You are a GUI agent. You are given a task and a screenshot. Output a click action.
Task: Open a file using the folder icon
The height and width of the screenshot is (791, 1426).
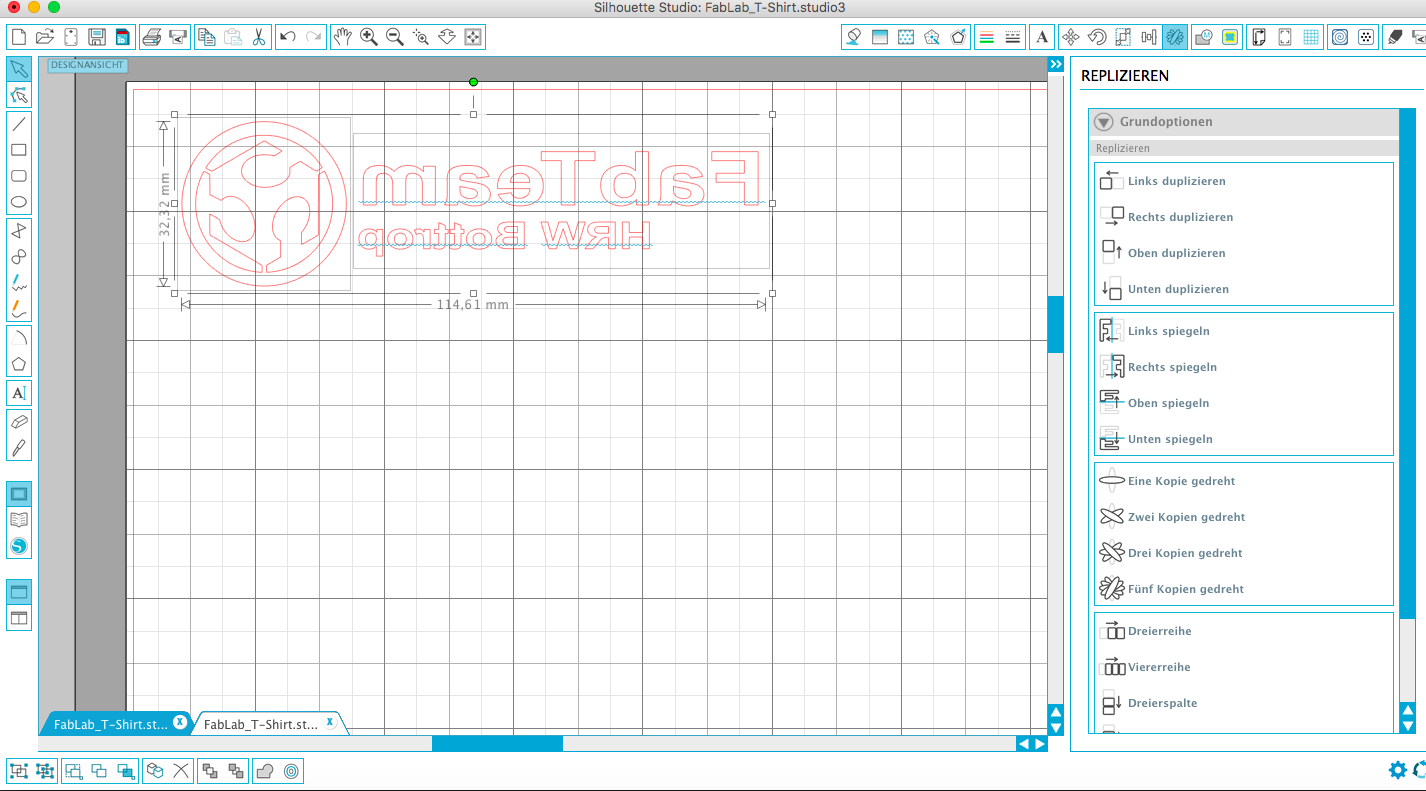click(44, 37)
